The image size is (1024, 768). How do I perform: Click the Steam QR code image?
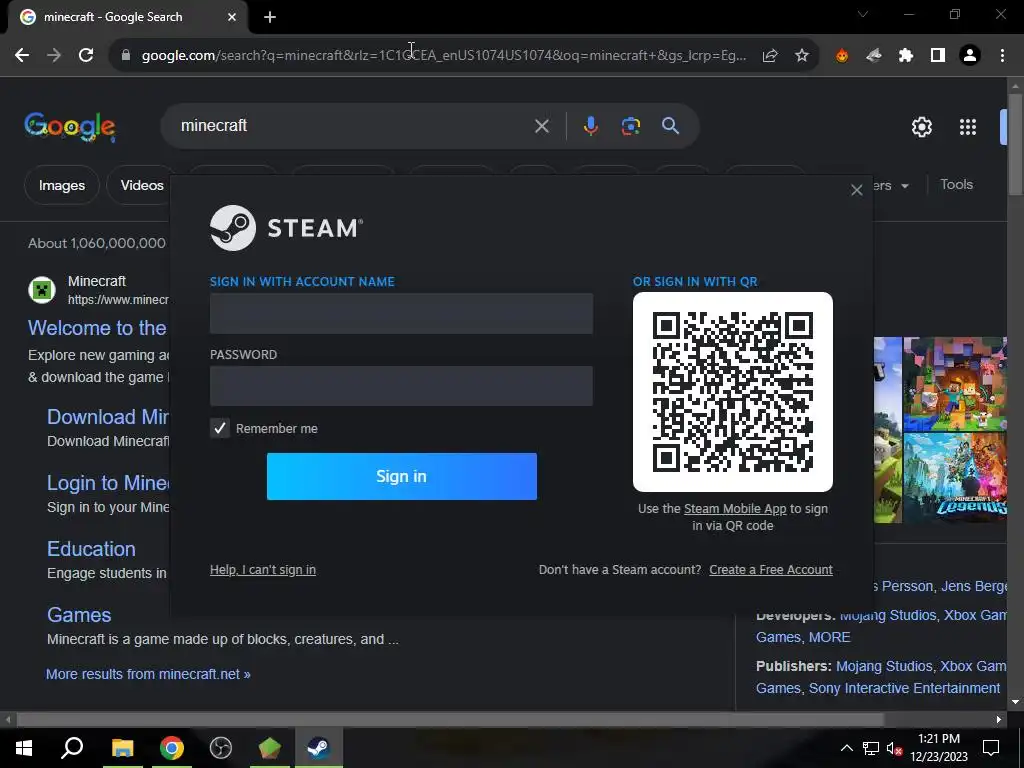pos(733,392)
